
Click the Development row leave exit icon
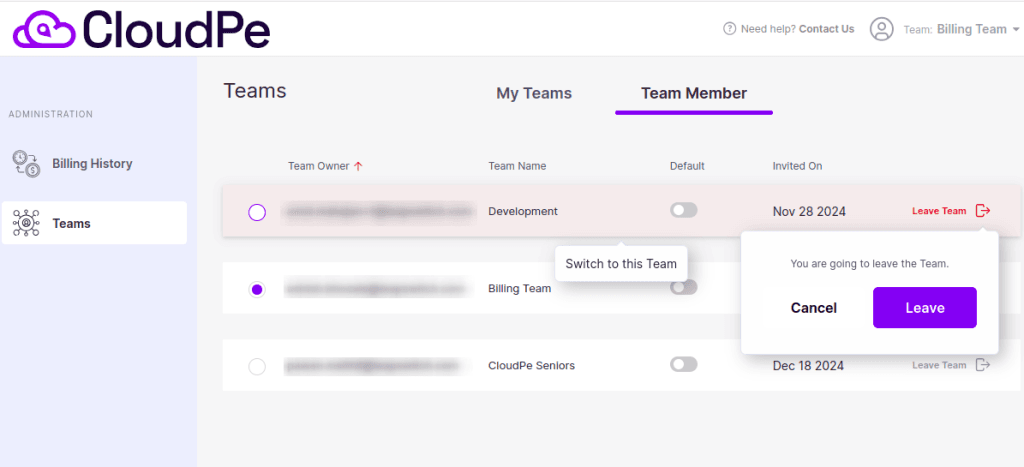(x=983, y=210)
